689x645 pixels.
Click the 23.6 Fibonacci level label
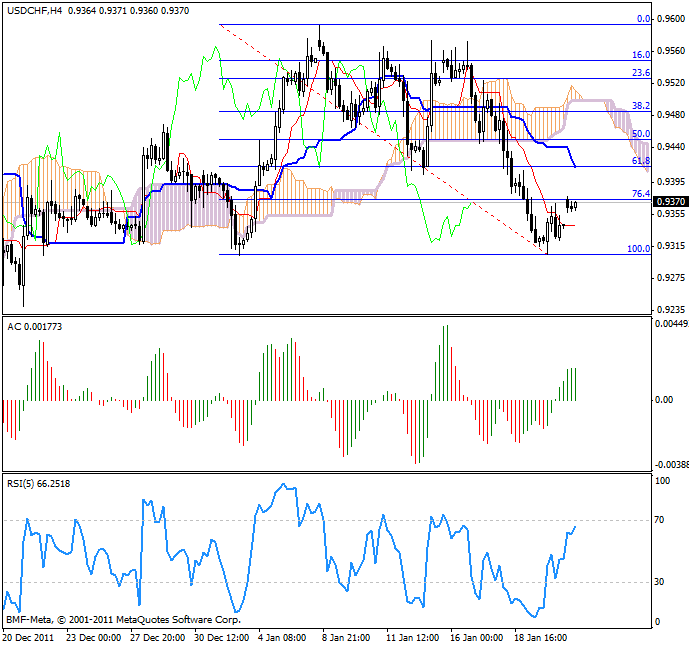[641, 72]
